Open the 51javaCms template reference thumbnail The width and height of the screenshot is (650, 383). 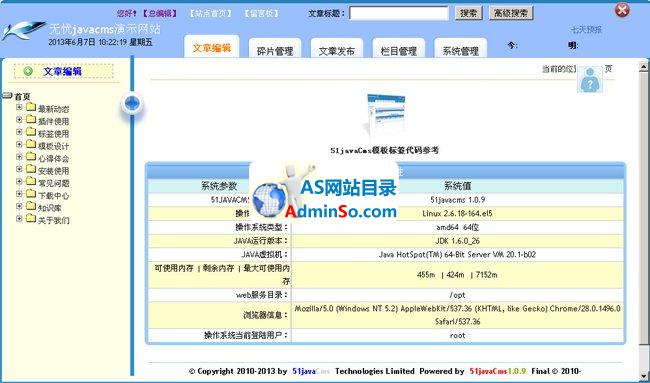click(x=385, y=115)
